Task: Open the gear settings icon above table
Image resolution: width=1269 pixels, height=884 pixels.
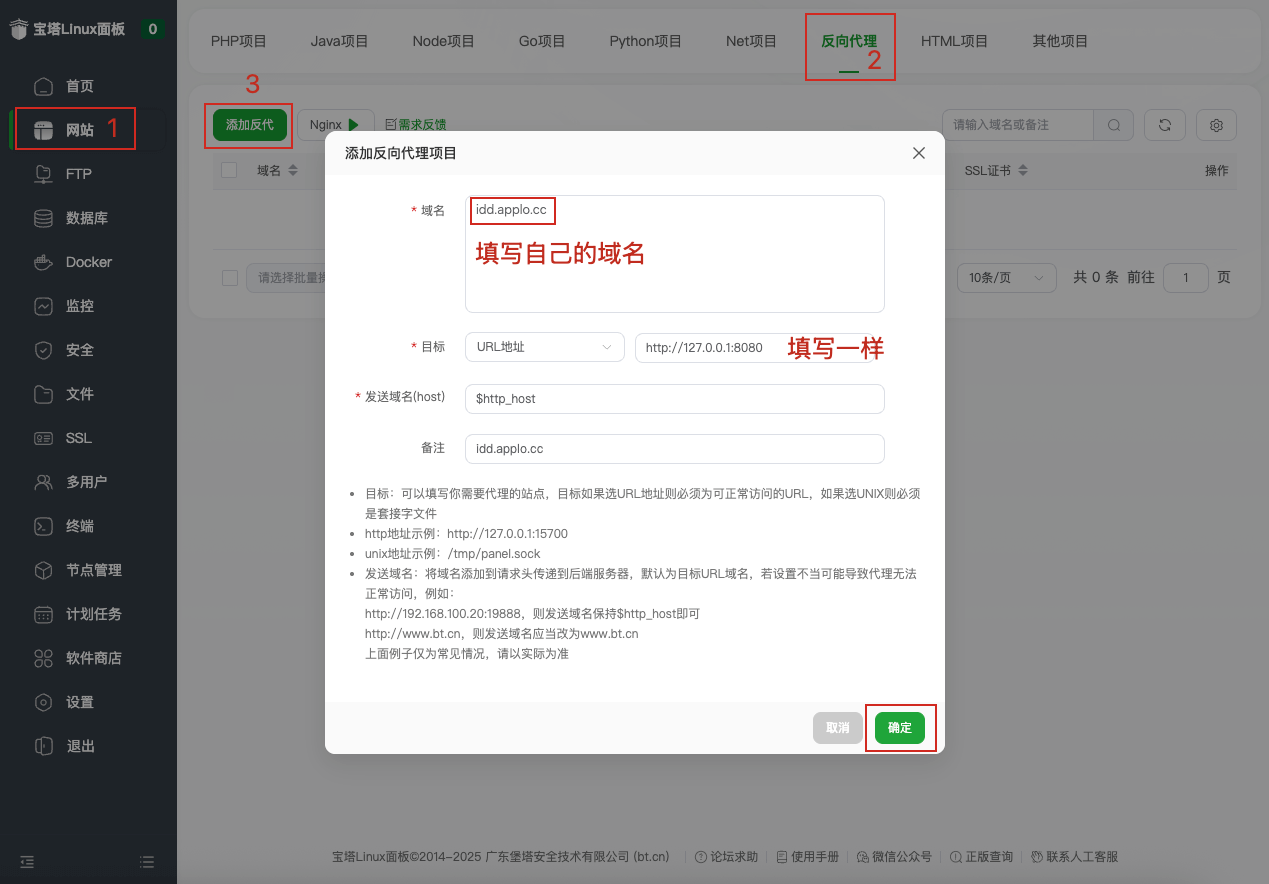Action: pyautogui.click(x=1216, y=125)
